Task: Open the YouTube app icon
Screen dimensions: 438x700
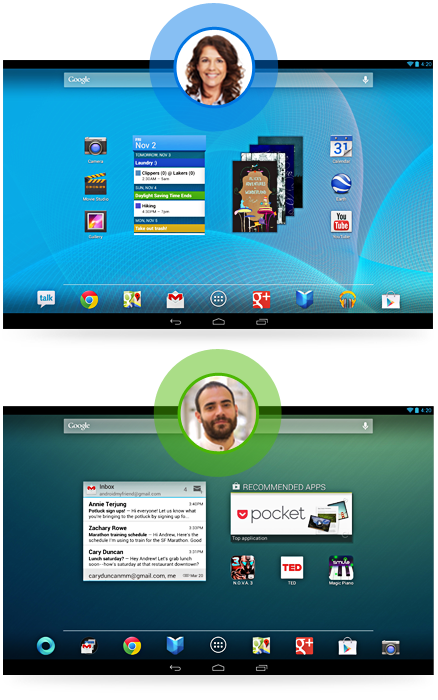Action: coord(341,221)
